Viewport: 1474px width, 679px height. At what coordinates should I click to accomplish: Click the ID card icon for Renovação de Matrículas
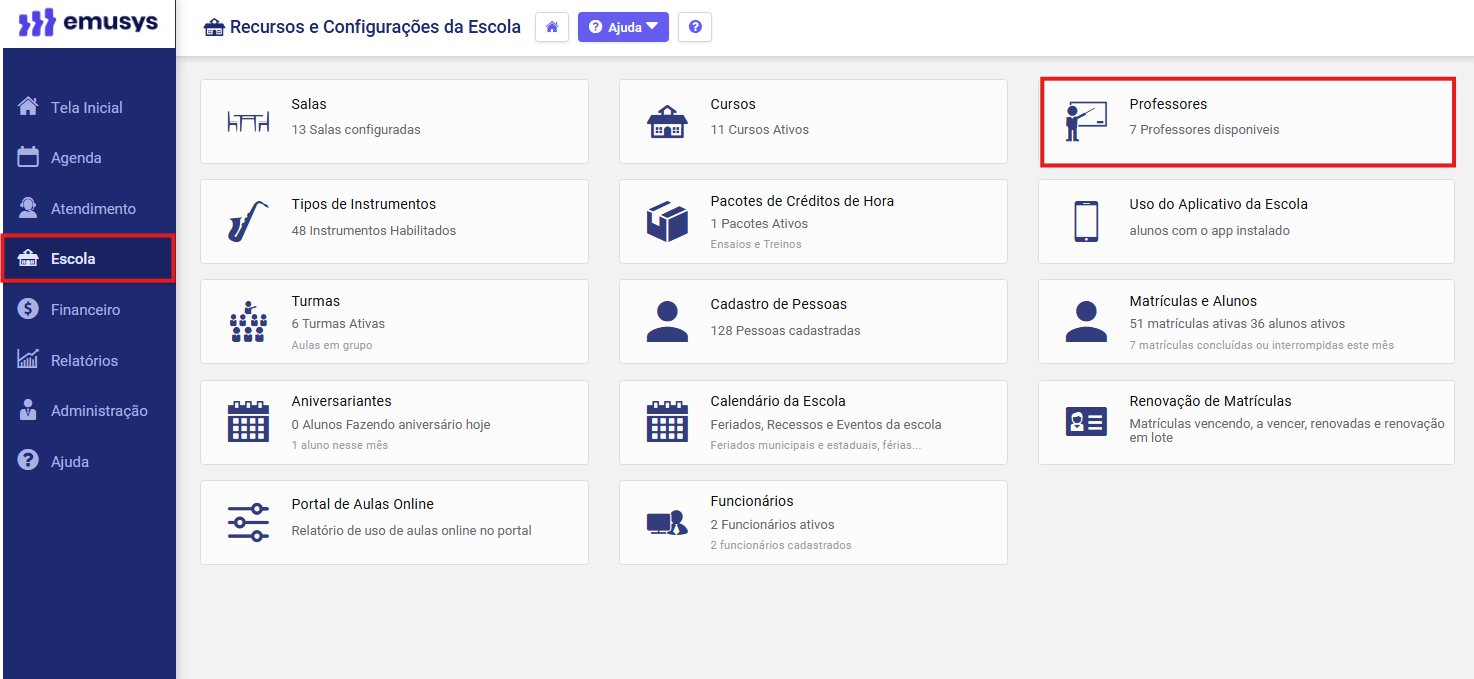point(1085,422)
